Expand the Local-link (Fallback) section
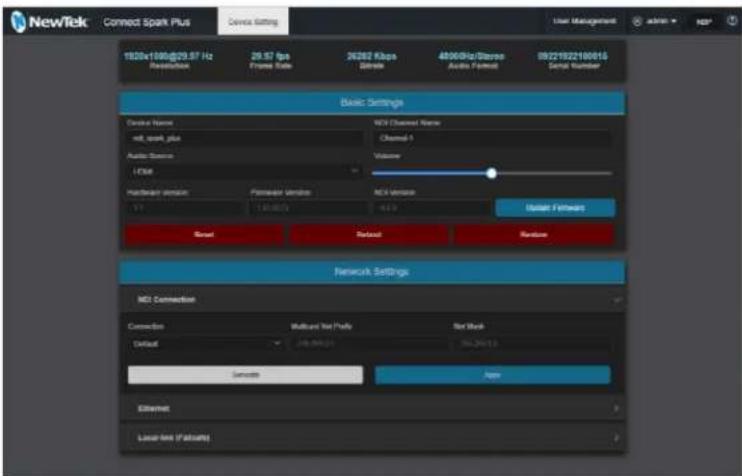This screenshot has height=476, width=742. [371, 438]
